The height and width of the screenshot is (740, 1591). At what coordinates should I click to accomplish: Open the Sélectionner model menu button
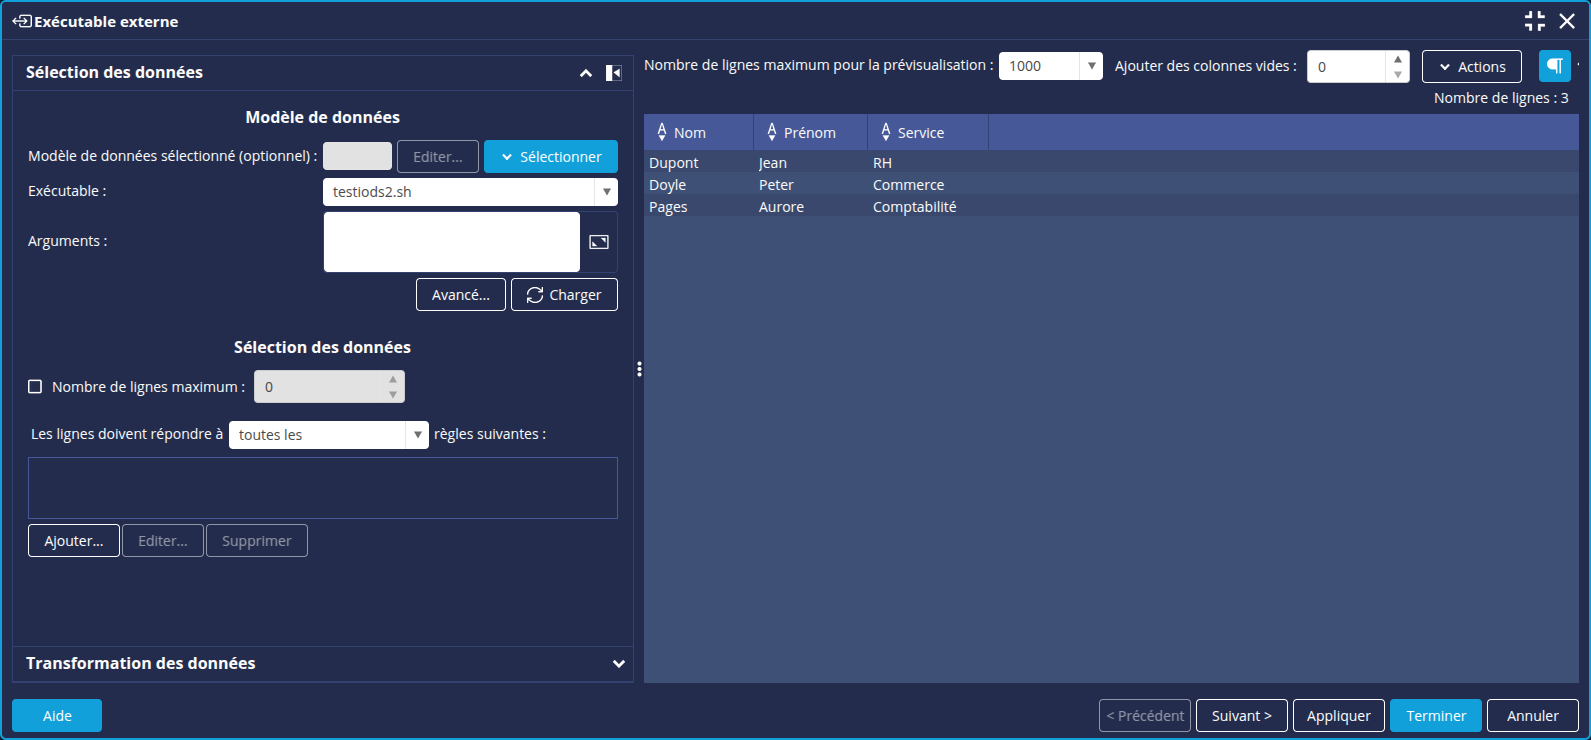click(551, 157)
